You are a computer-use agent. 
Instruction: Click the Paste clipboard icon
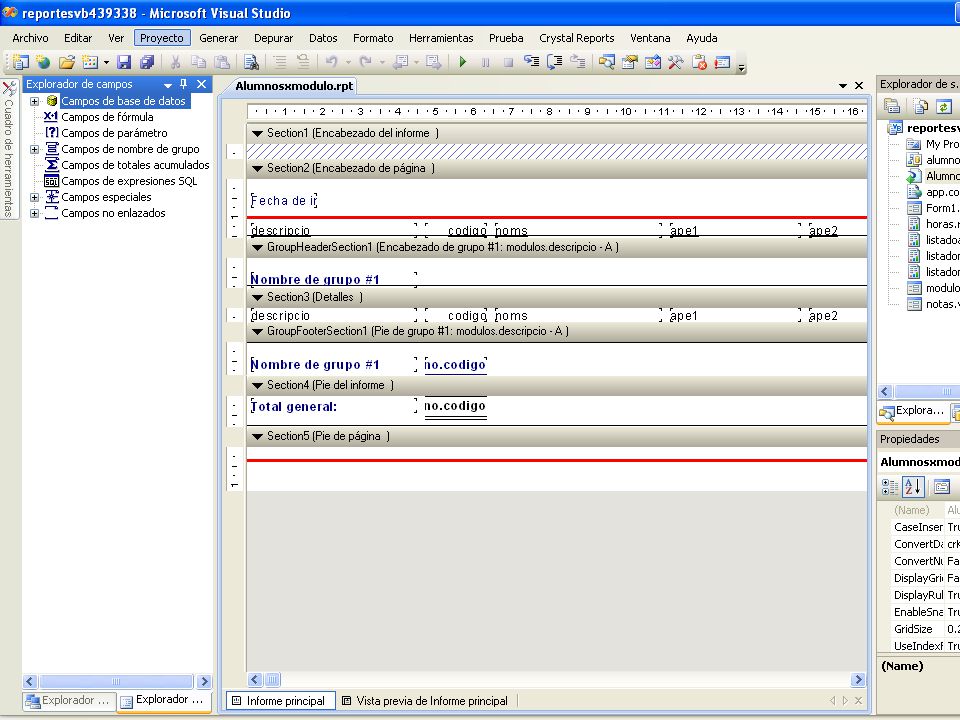[x=222, y=62]
